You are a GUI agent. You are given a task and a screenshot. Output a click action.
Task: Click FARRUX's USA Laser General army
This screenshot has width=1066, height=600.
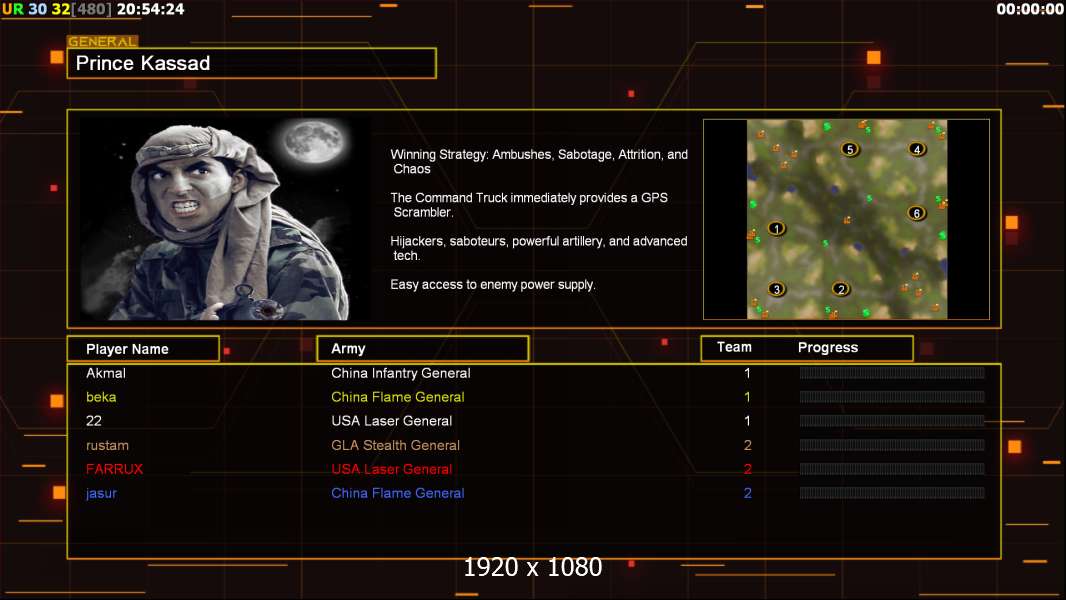click(392, 469)
